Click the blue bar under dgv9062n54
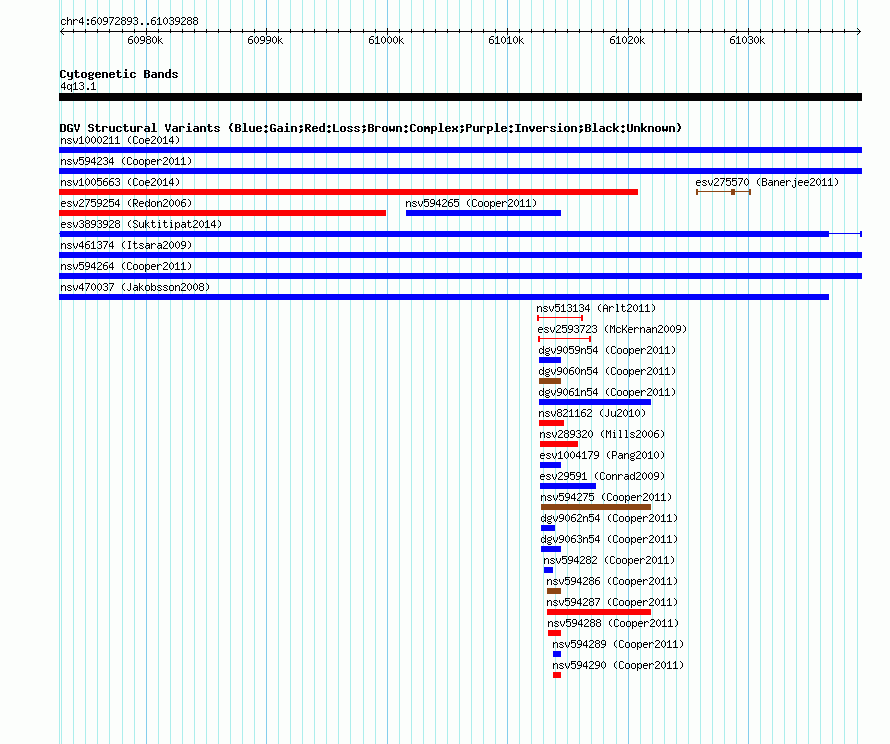Image resolution: width=890 pixels, height=744 pixels. pos(548,528)
